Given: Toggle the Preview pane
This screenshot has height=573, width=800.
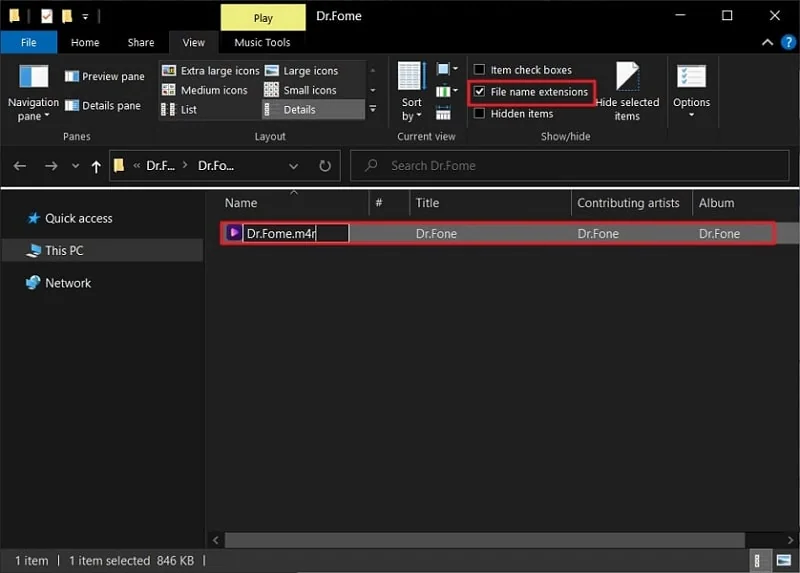Looking at the screenshot, I should click(x=105, y=77).
